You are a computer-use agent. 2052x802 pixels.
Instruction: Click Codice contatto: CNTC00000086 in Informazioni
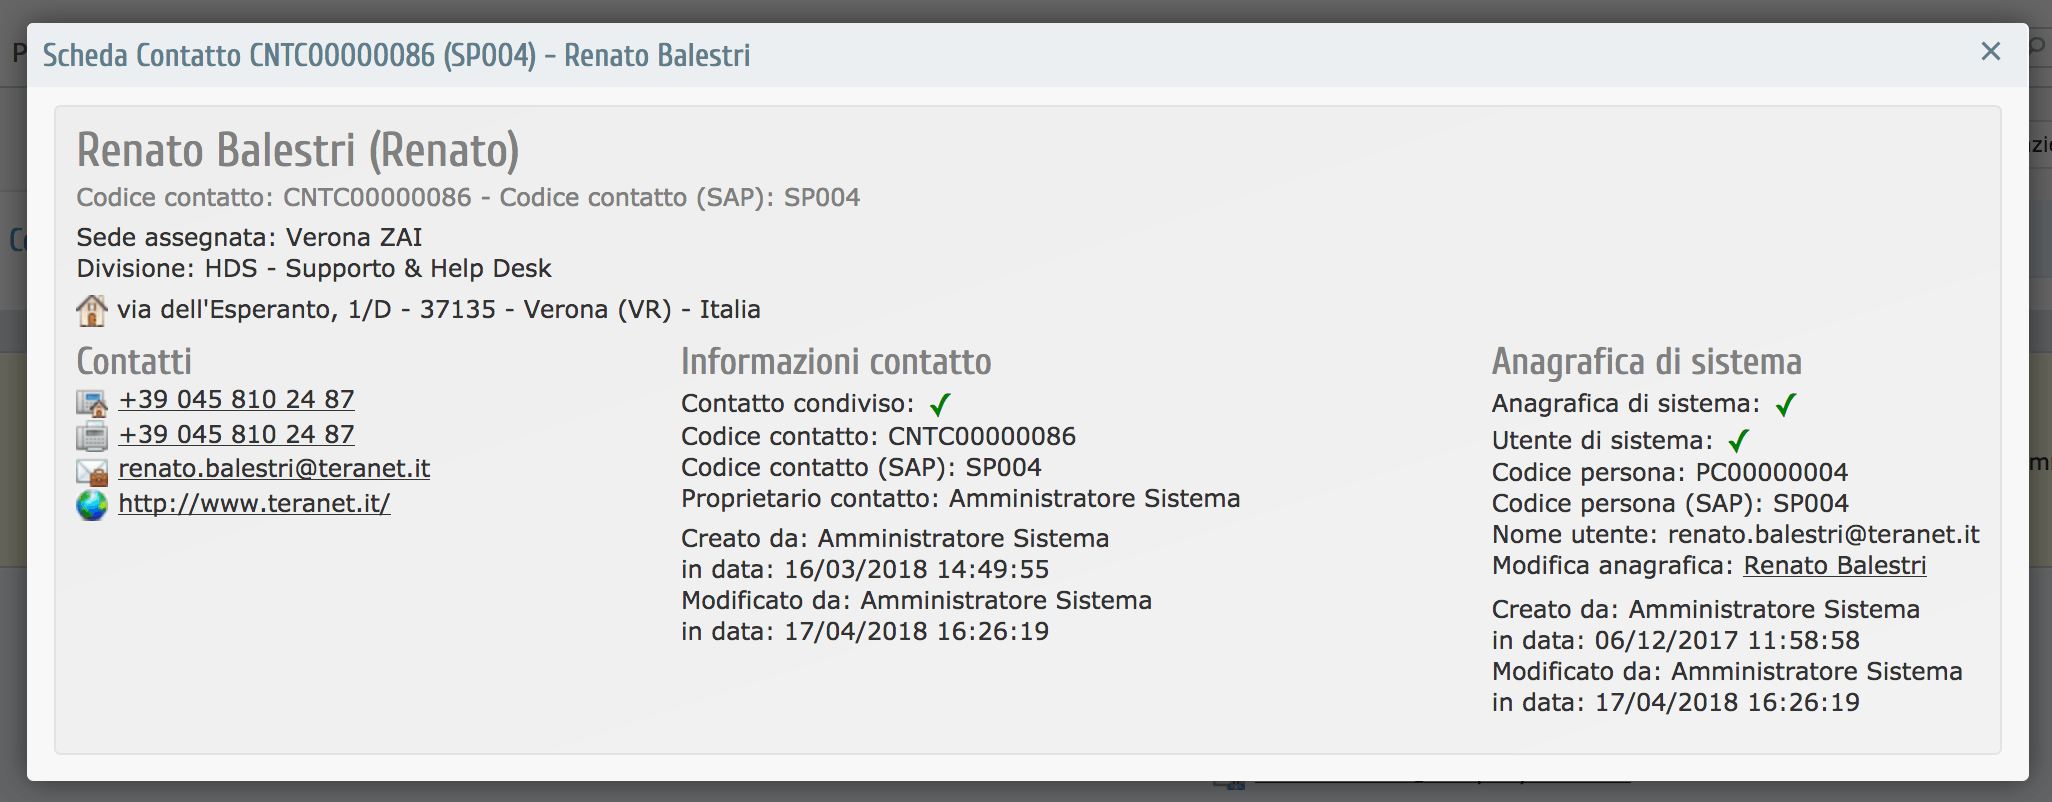click(878, 436)
